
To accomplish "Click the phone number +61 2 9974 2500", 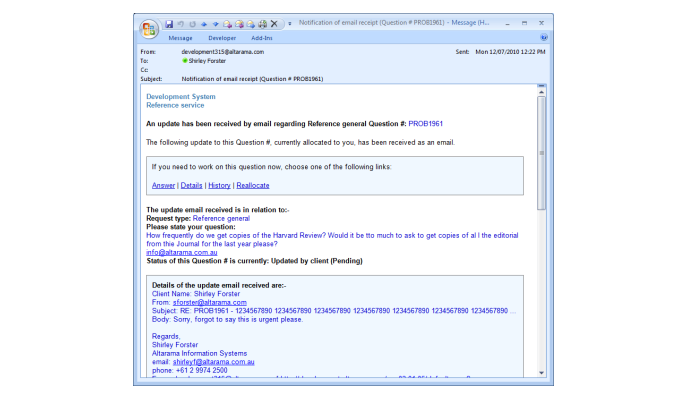I will coord(201,370).
